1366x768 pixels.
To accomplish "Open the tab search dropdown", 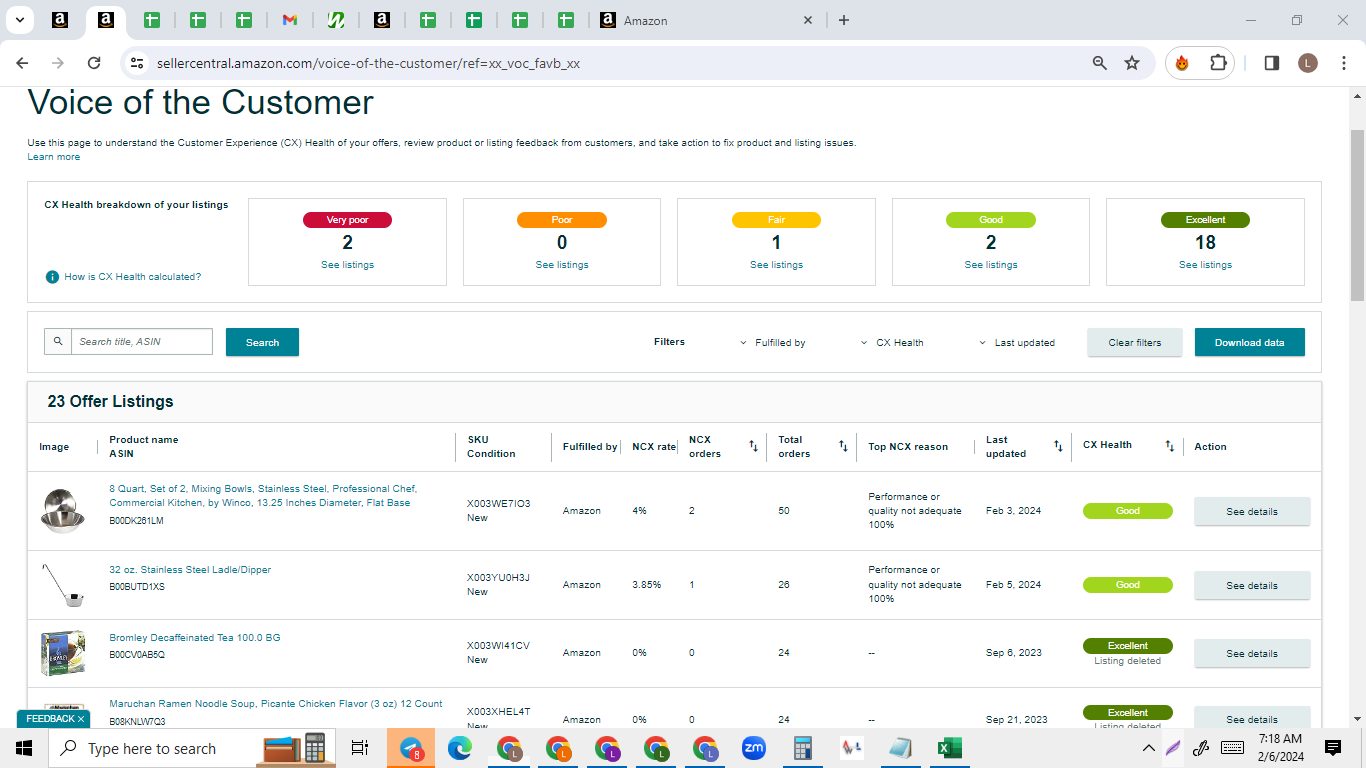I will click(19, 20).
